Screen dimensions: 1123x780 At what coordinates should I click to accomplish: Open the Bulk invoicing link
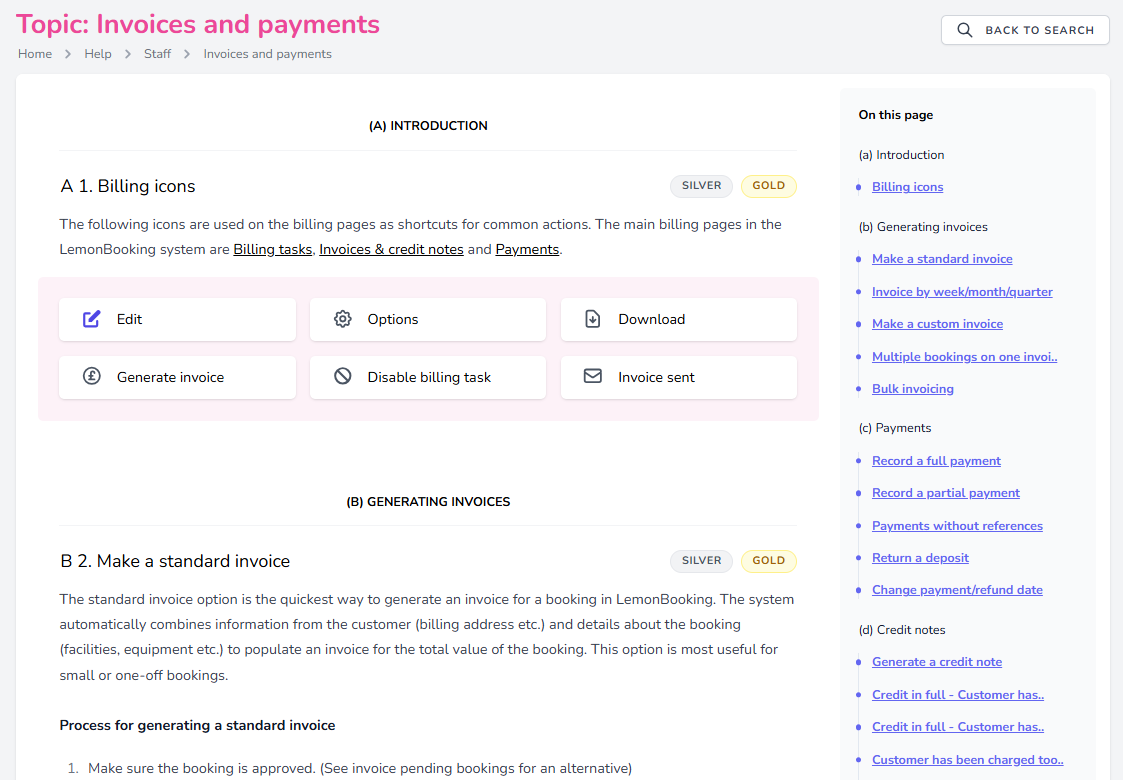912,388
